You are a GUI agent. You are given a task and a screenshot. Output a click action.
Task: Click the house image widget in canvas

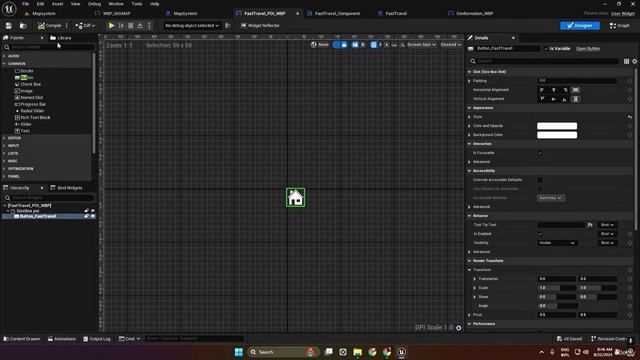(x=296, y=198)
